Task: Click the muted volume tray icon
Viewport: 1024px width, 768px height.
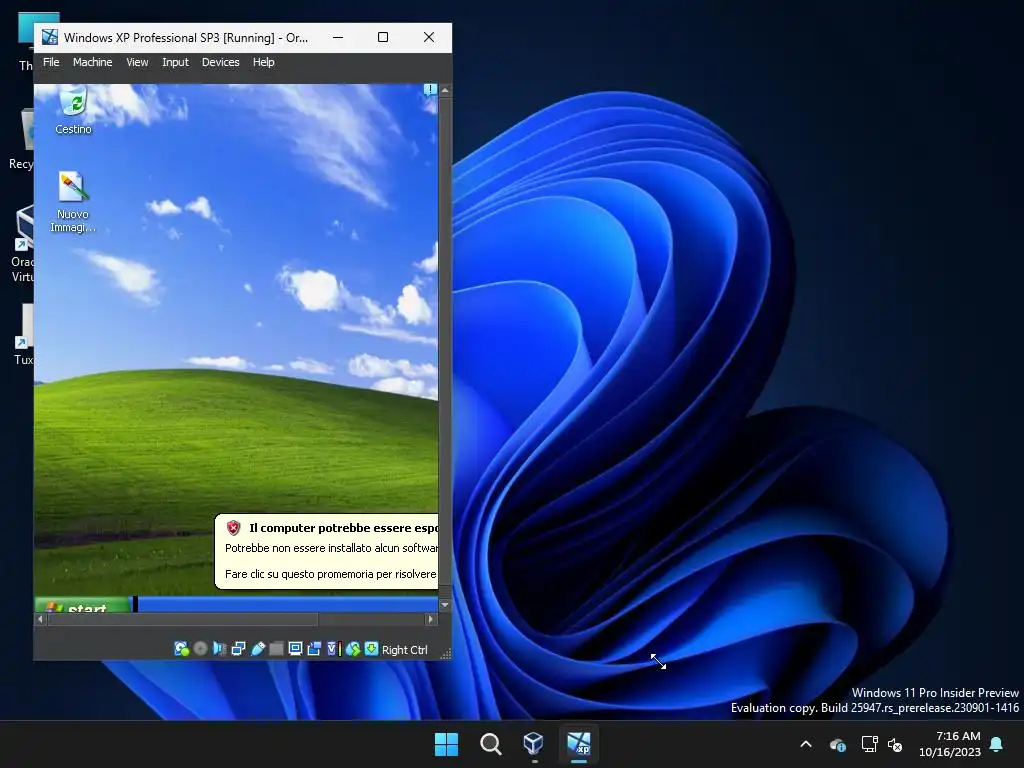Action: click(895, 744)
